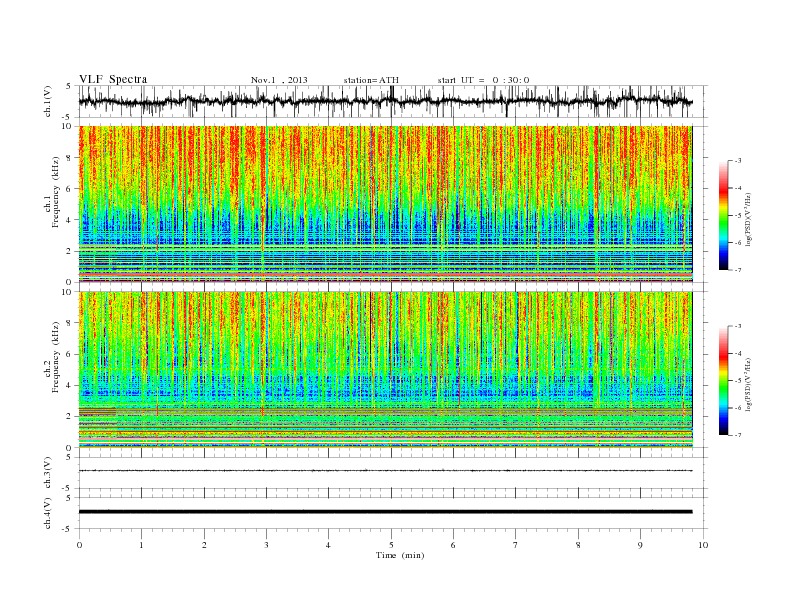792x612 pixels.
Task: Click the ch.3 flat waveform trace
Action: (x=385, y=471)
